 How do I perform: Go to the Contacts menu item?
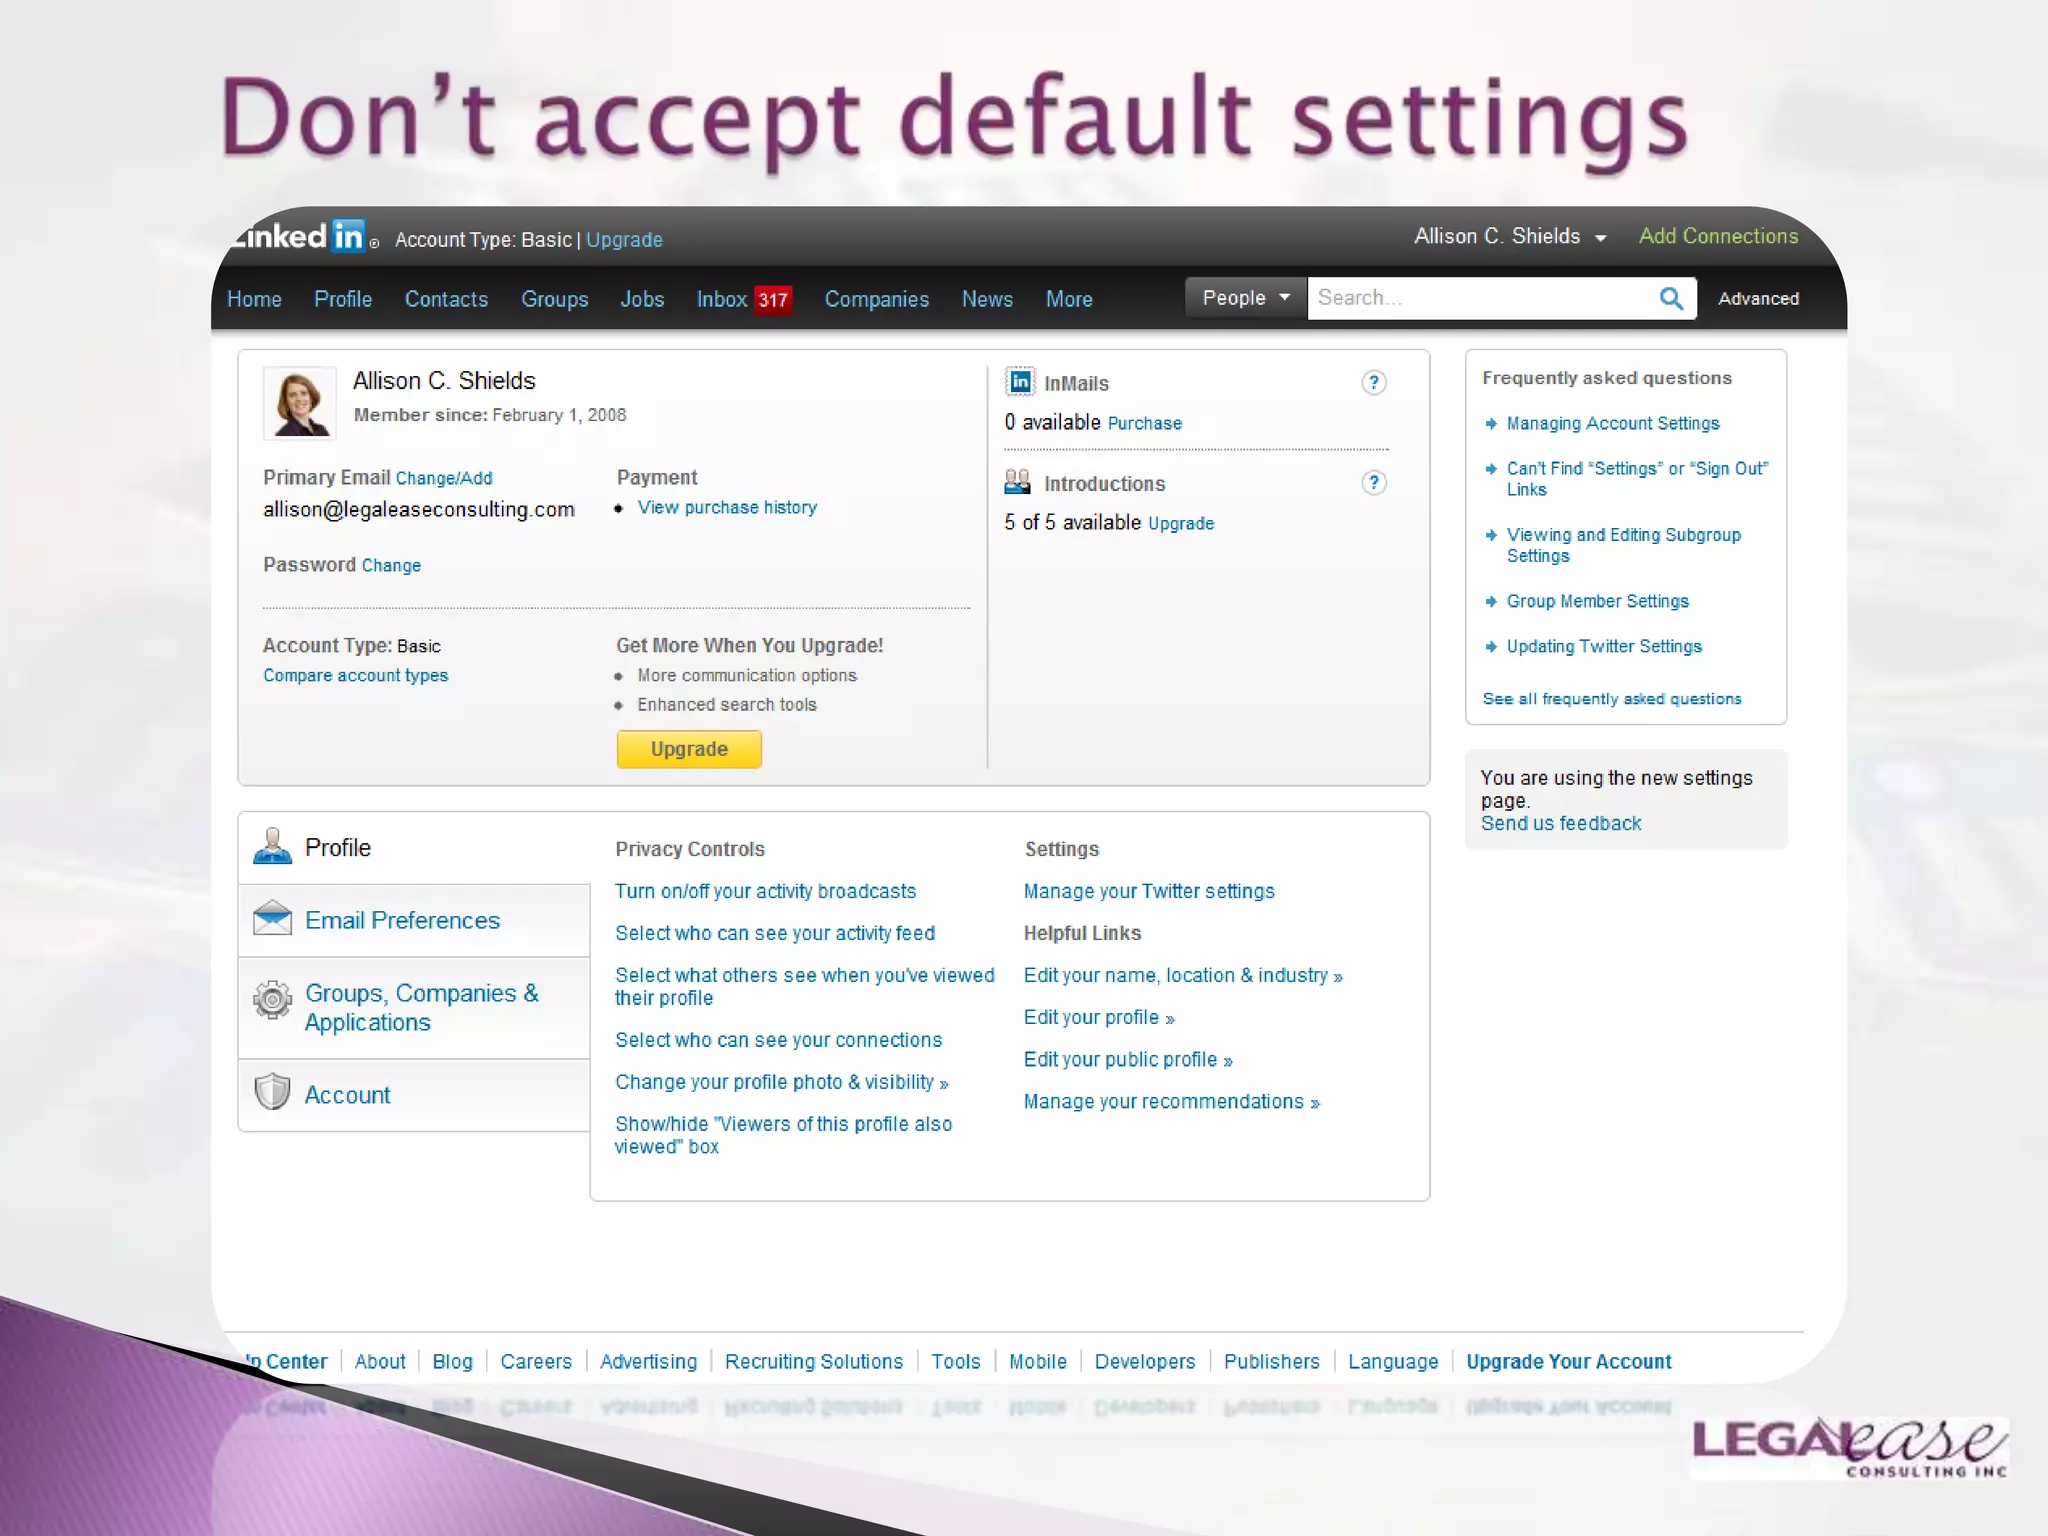click(446, 299)
